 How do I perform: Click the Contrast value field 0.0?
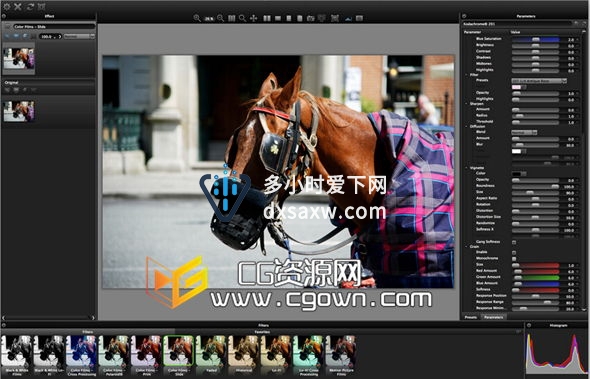(x=570, y=52)
